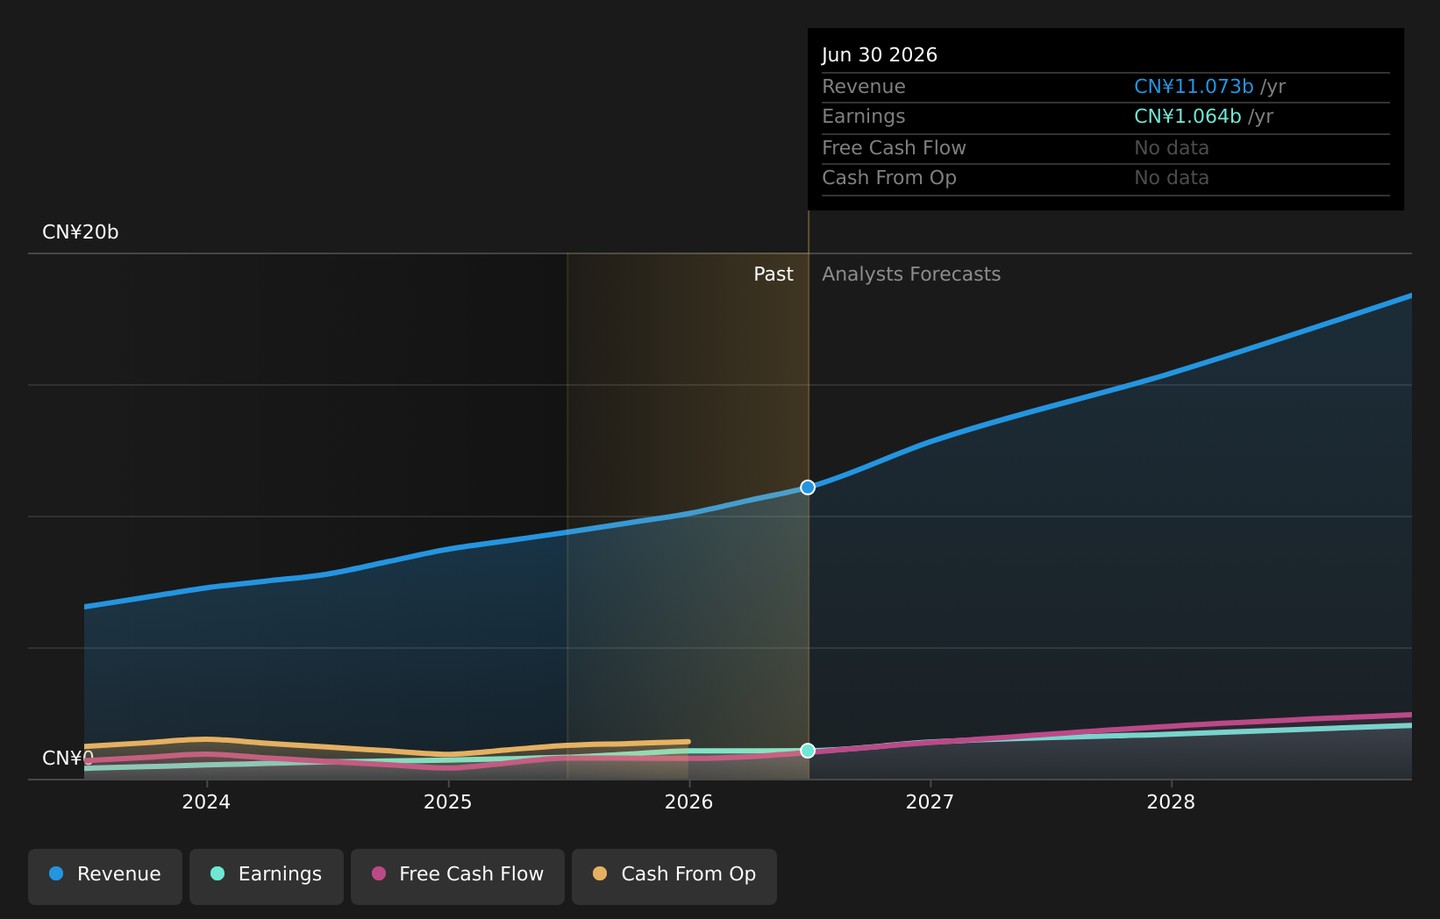Viewport: 1440px width, 919px height.
Task: Select the Revenue data point marker on the blue line
Action: tap(808, 488)
